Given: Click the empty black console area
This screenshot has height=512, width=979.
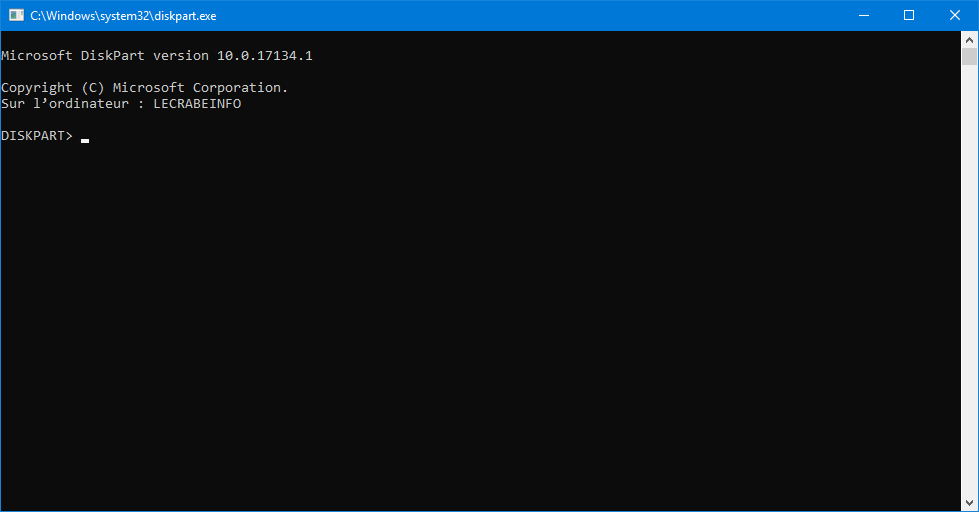Looking at the screenshot, I should coord(481,325).
